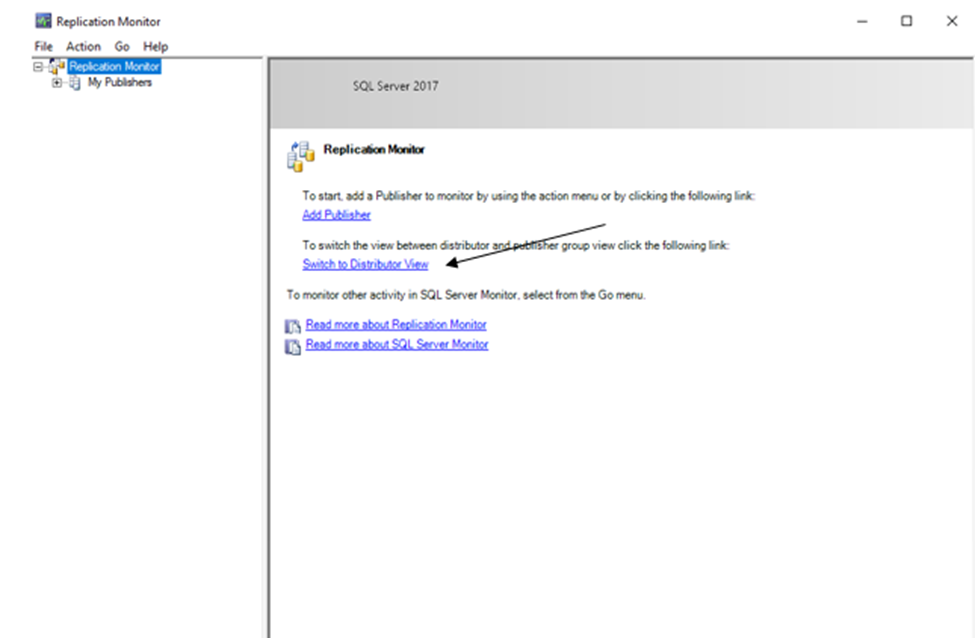
Task: Expand the My Publishers tree node
Action: (57, 83)
